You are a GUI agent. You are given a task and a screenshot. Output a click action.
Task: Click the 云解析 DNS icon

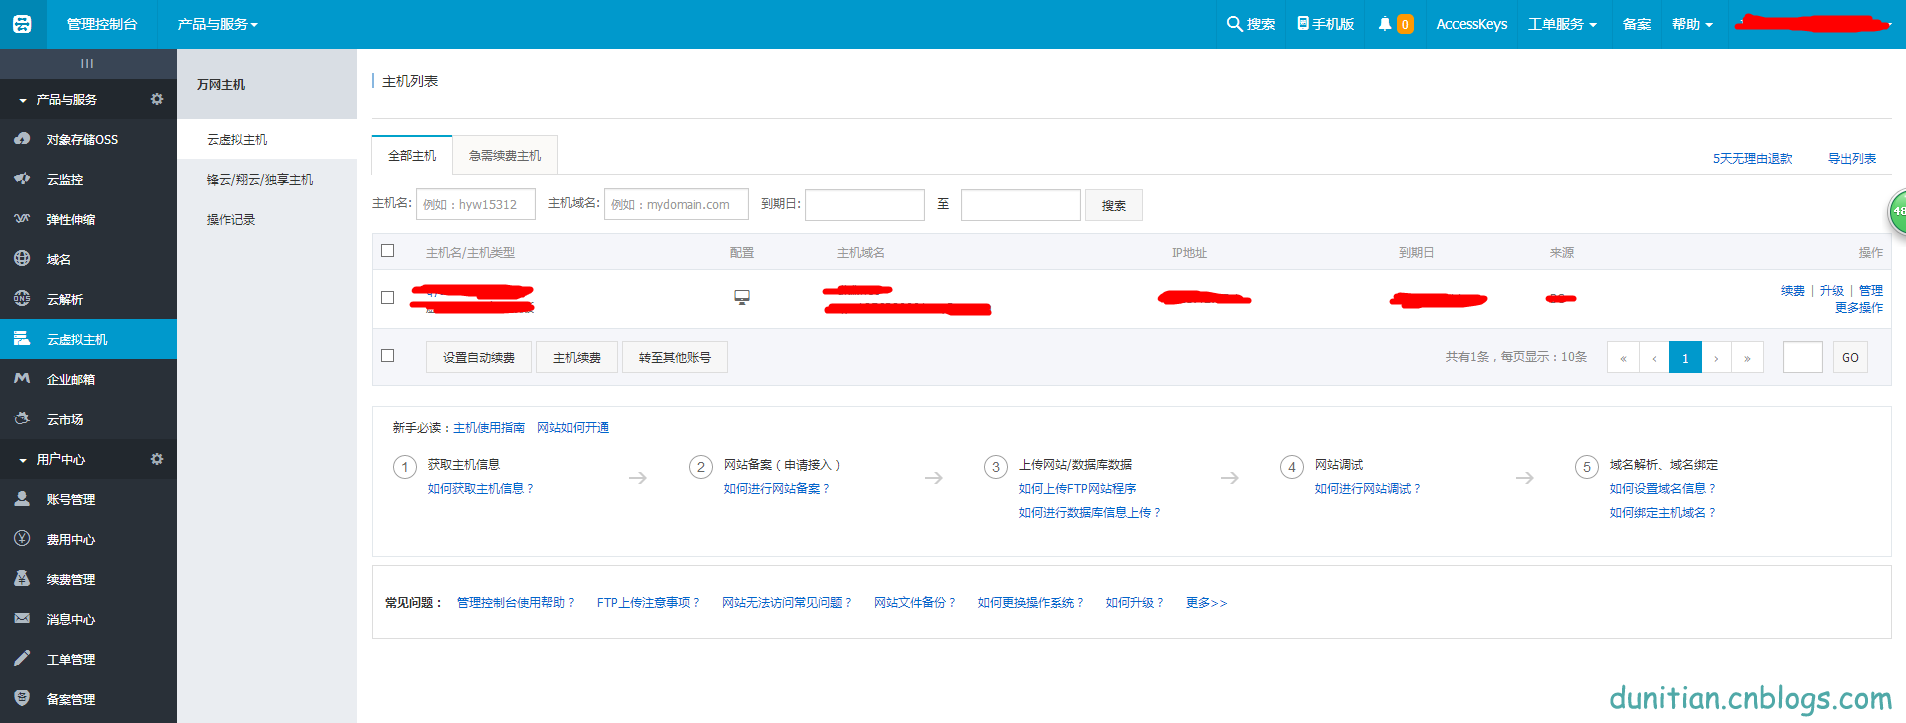(x=22, y=298)
